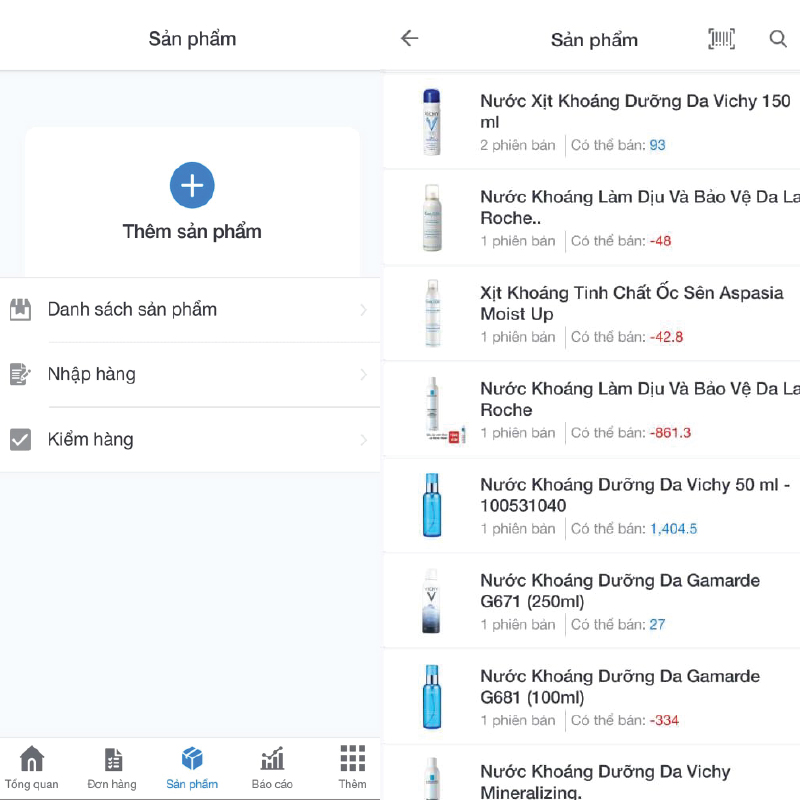Open the Tổng quan home tab
The width and height of the screenshot is (800, 800).
32,768
